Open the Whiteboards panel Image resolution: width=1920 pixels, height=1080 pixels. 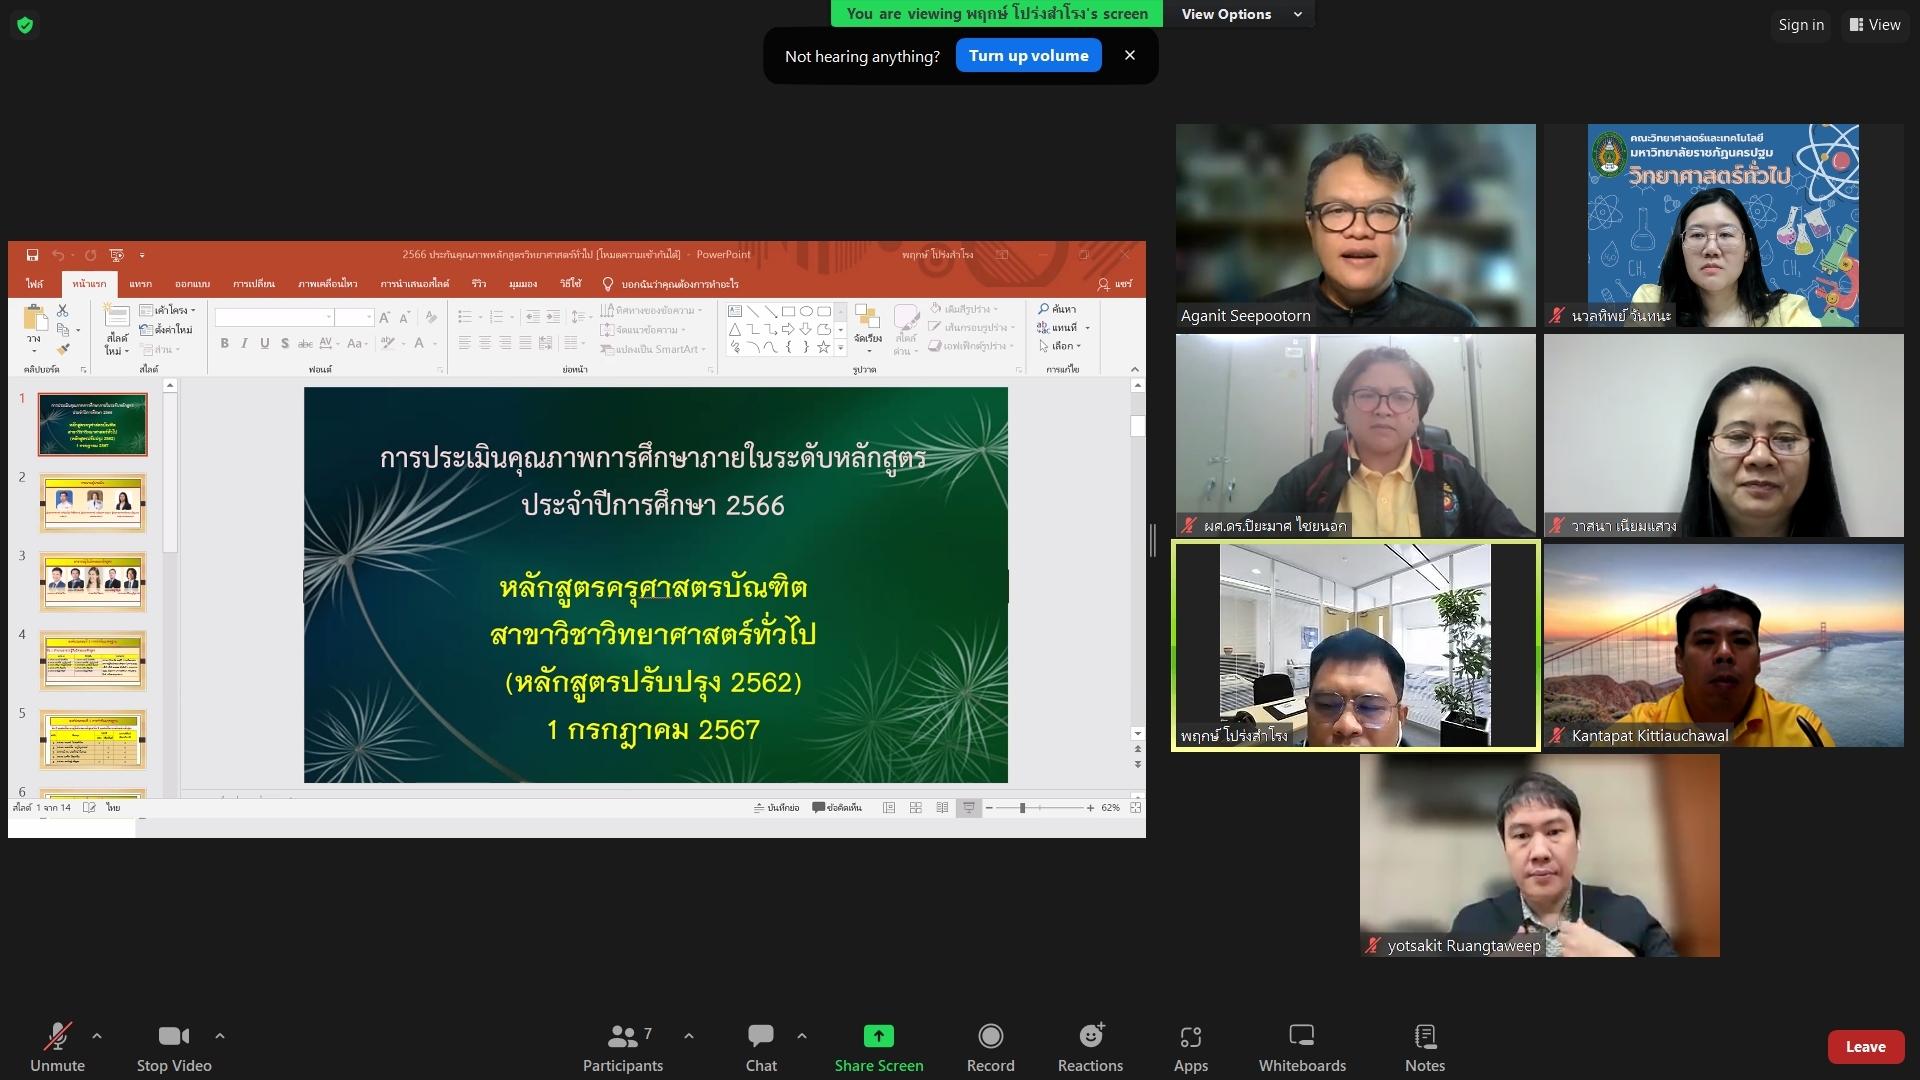point(1301,1045)
